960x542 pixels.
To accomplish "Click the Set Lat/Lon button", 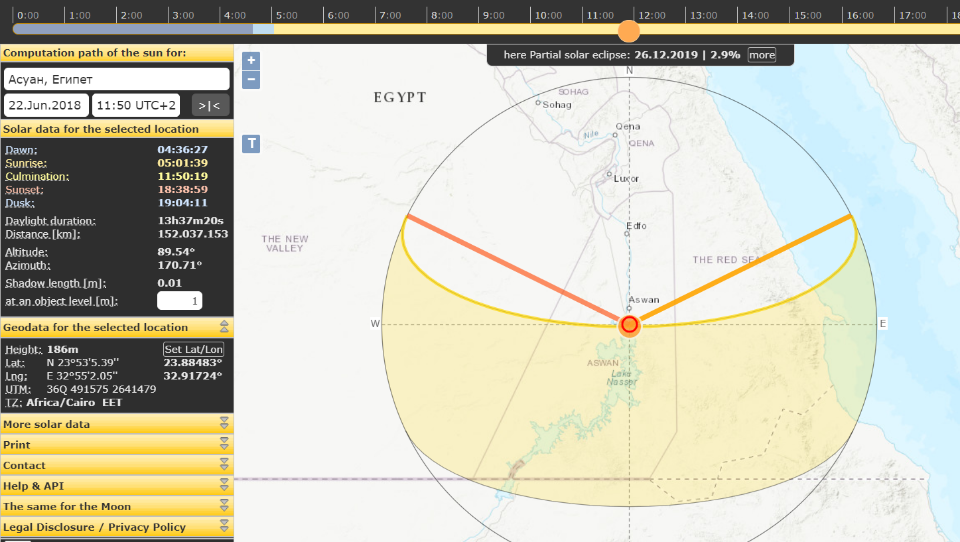I will tap(193, 349).
